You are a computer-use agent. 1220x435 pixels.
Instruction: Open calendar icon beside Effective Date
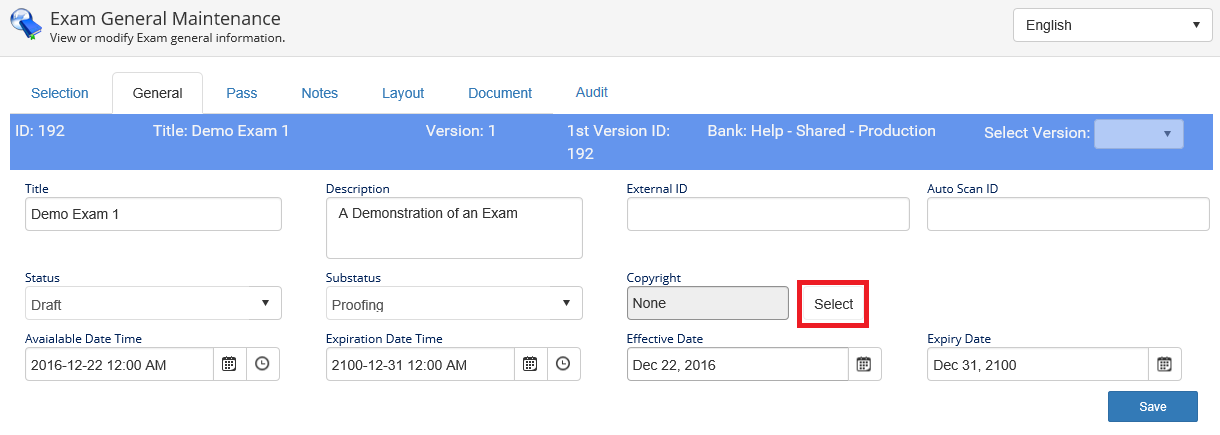click(865, 364)
